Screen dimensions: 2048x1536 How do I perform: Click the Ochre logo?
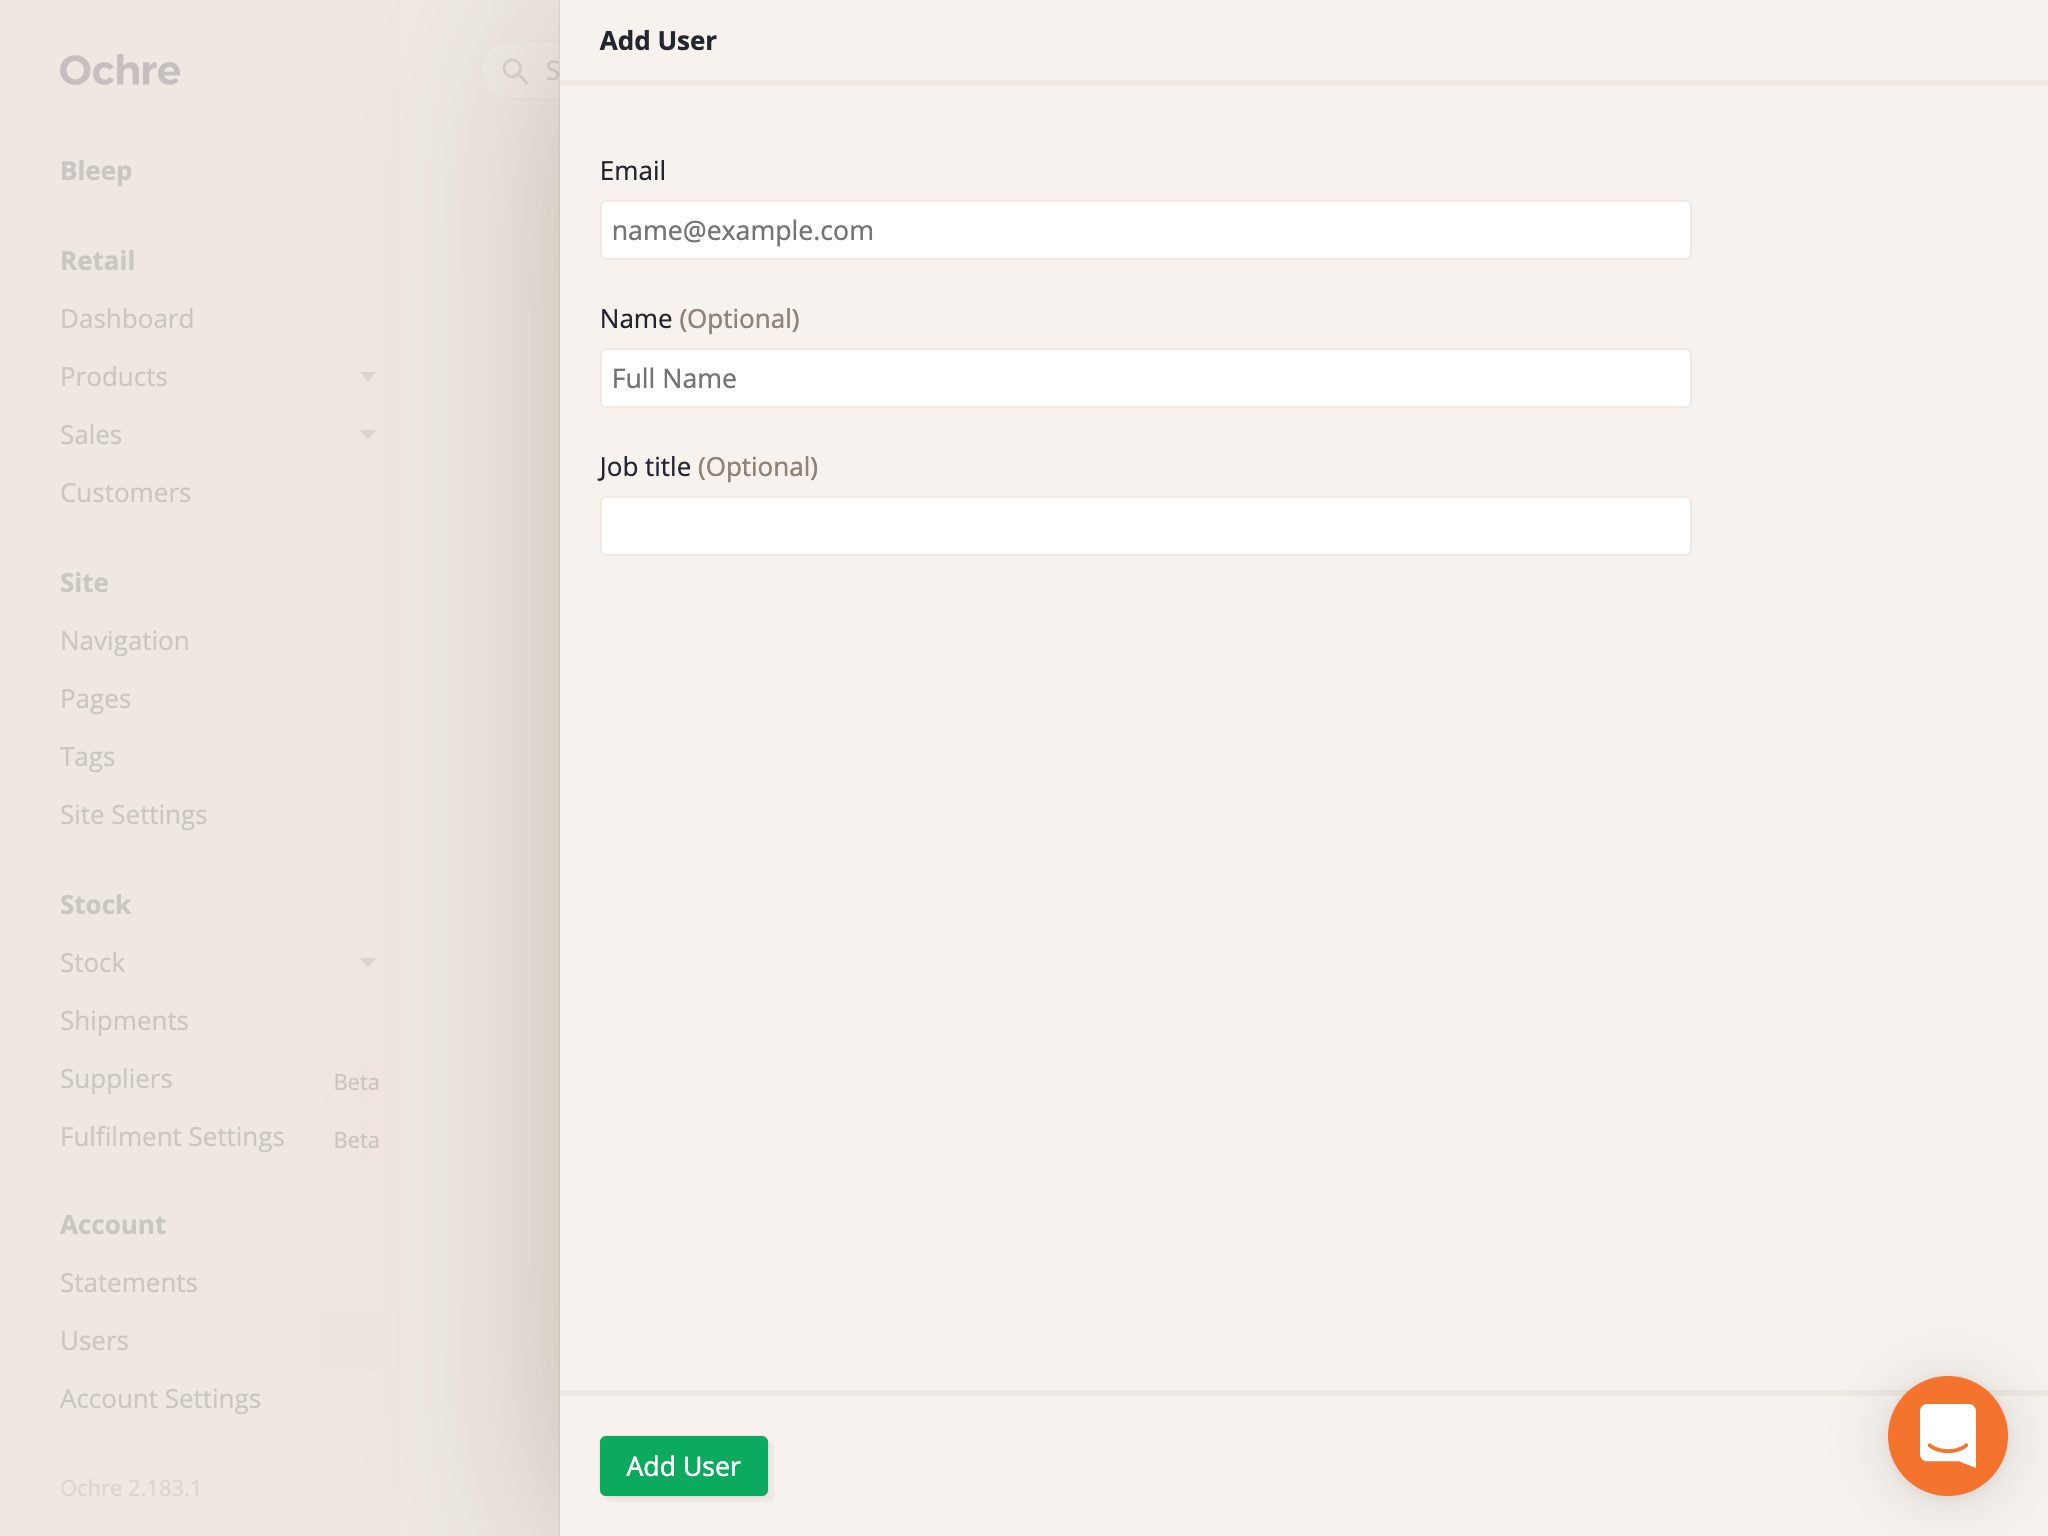point(120,70)
